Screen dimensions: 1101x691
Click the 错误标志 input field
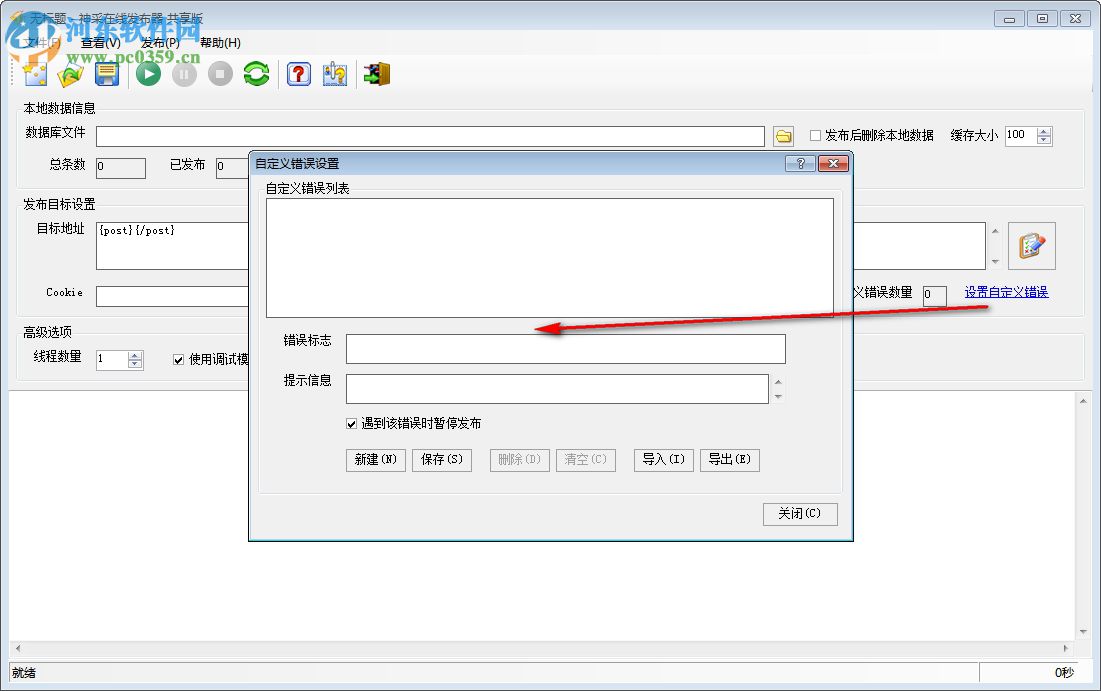(565, 349)
